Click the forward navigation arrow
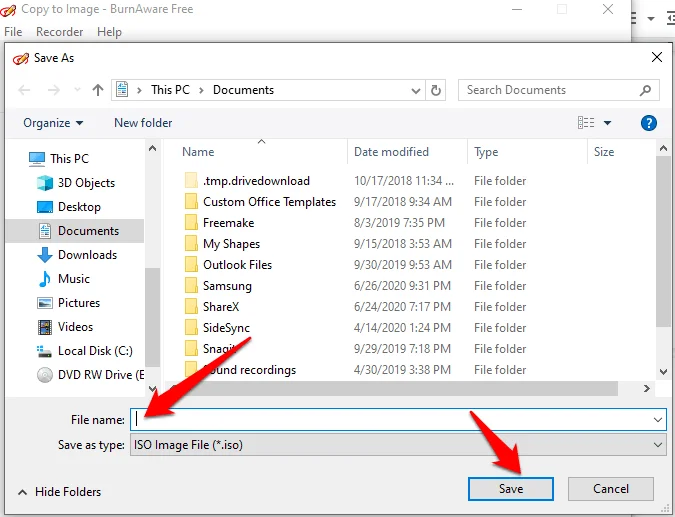The height and width of the screenshot is (517, 675). [x=54, y=90]
